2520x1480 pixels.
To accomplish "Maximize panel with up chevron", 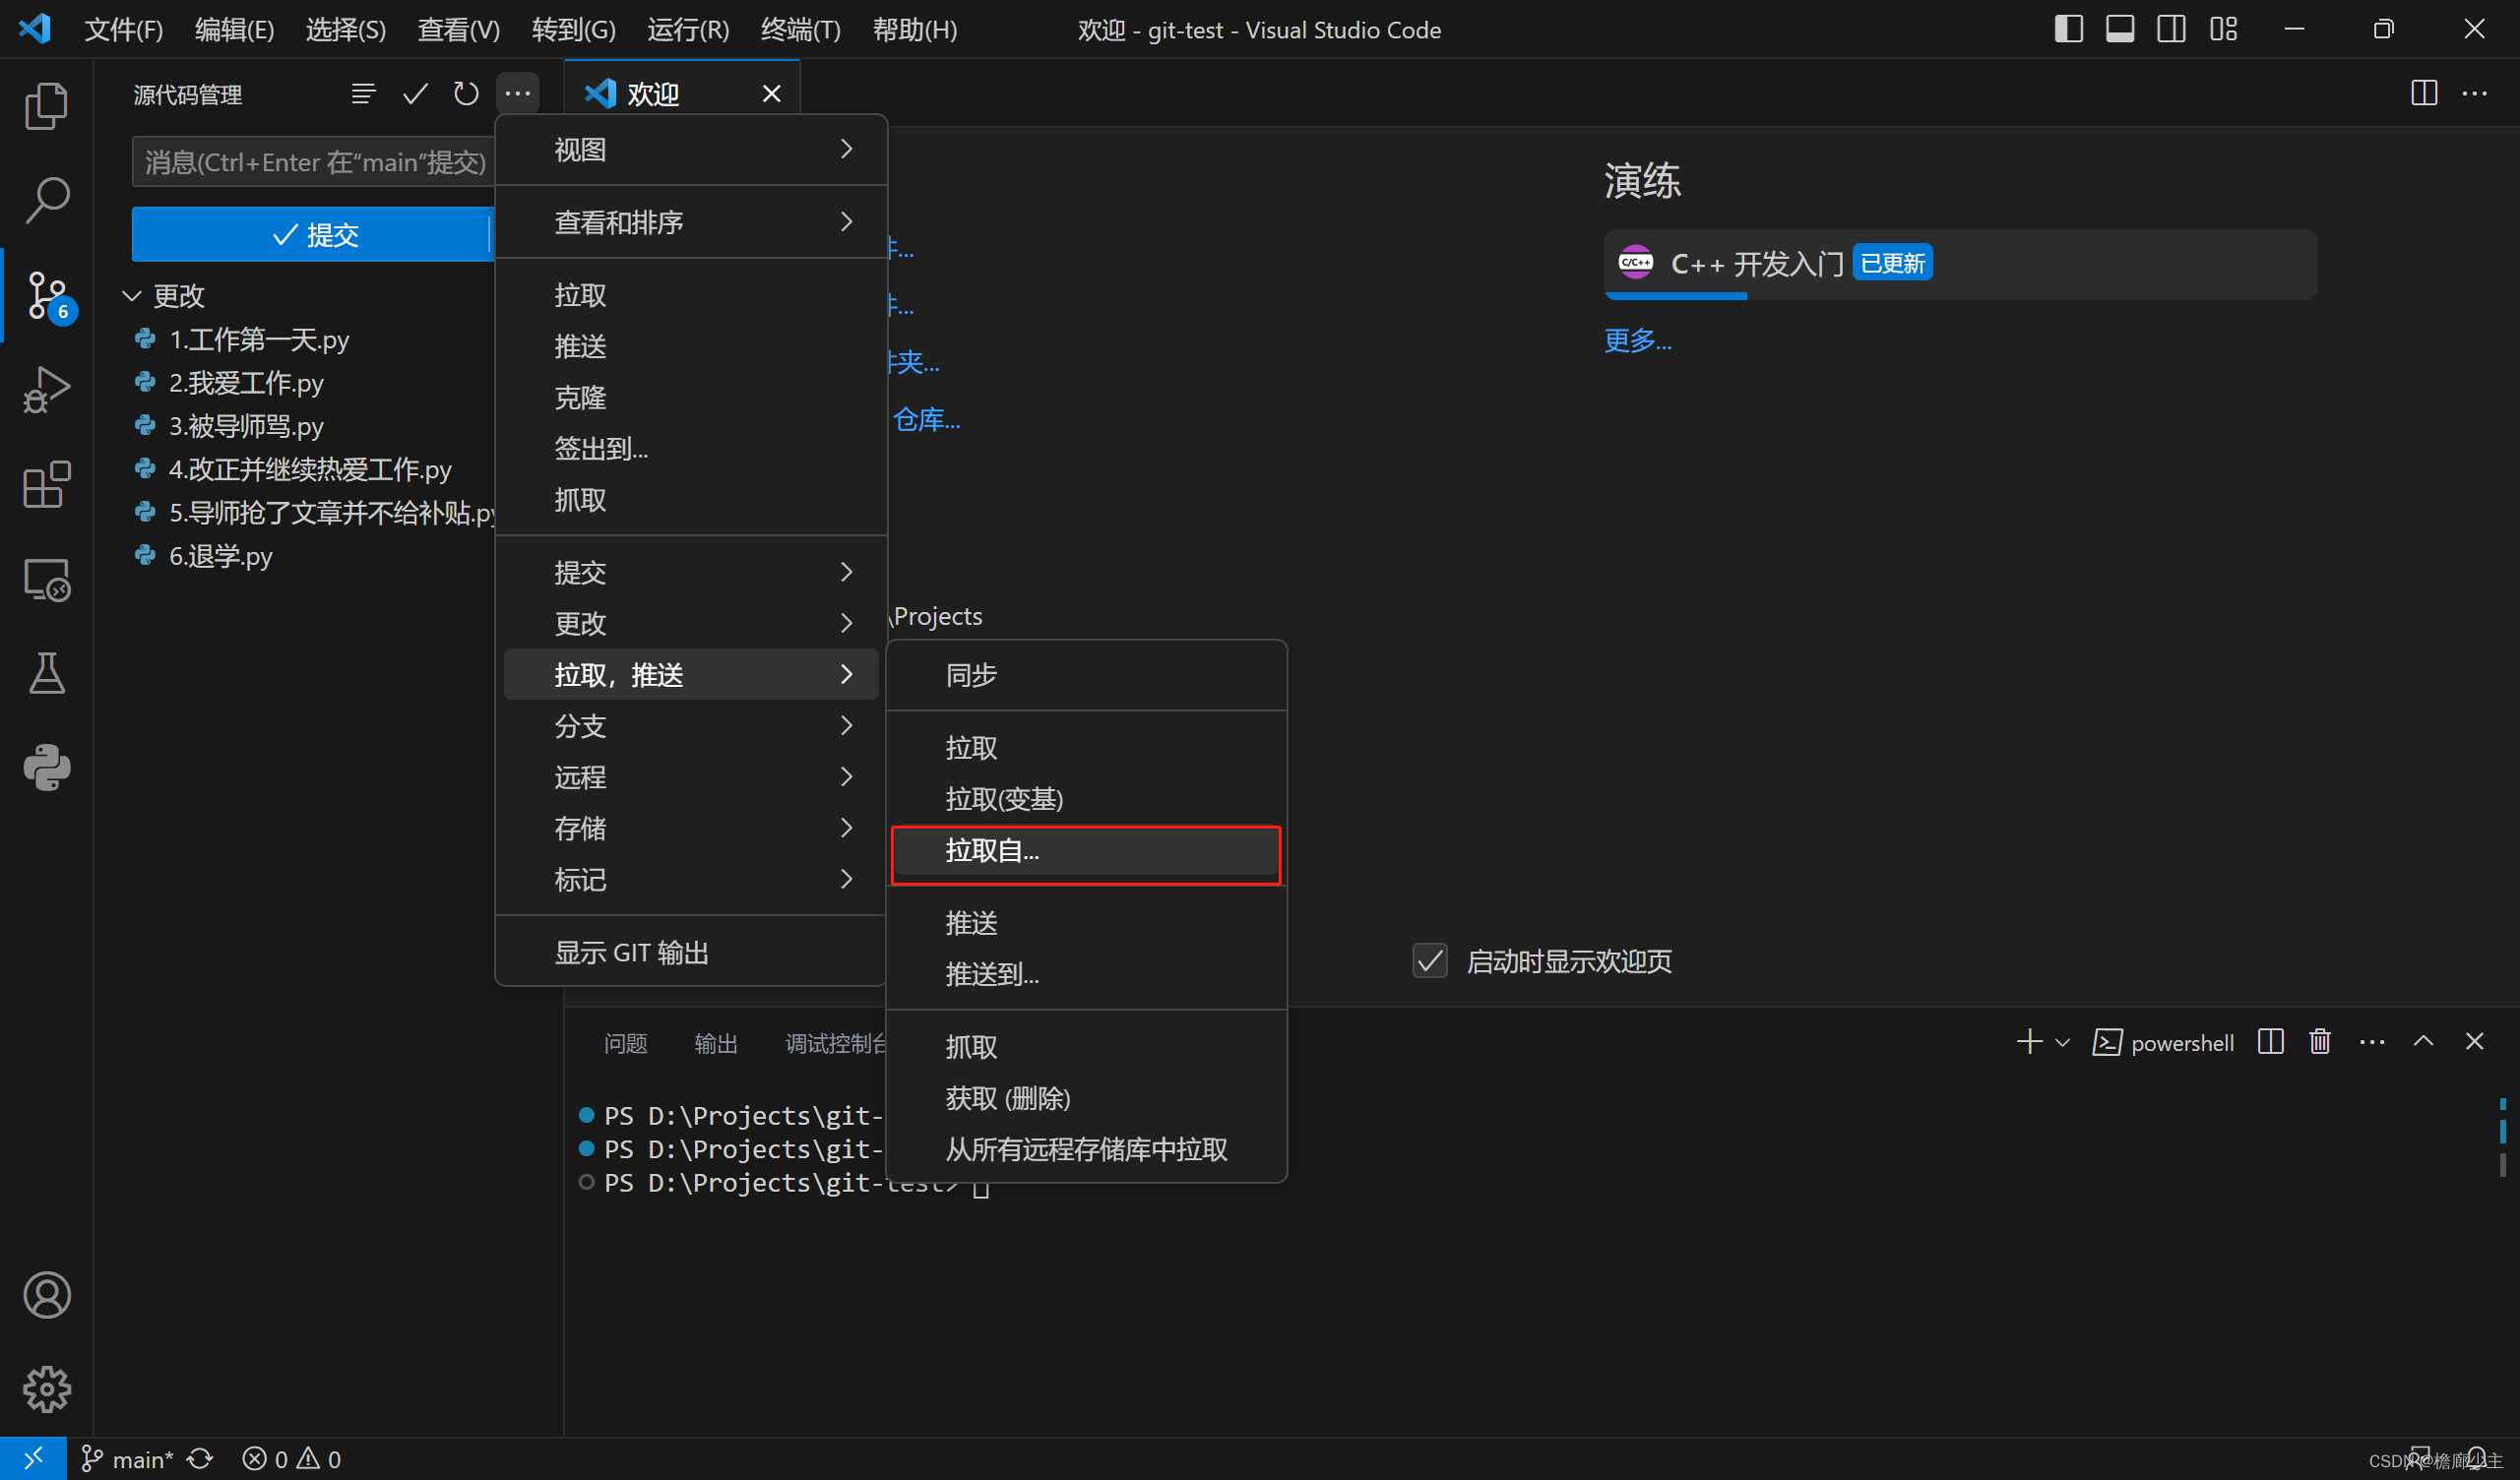I will 2423,1042.
